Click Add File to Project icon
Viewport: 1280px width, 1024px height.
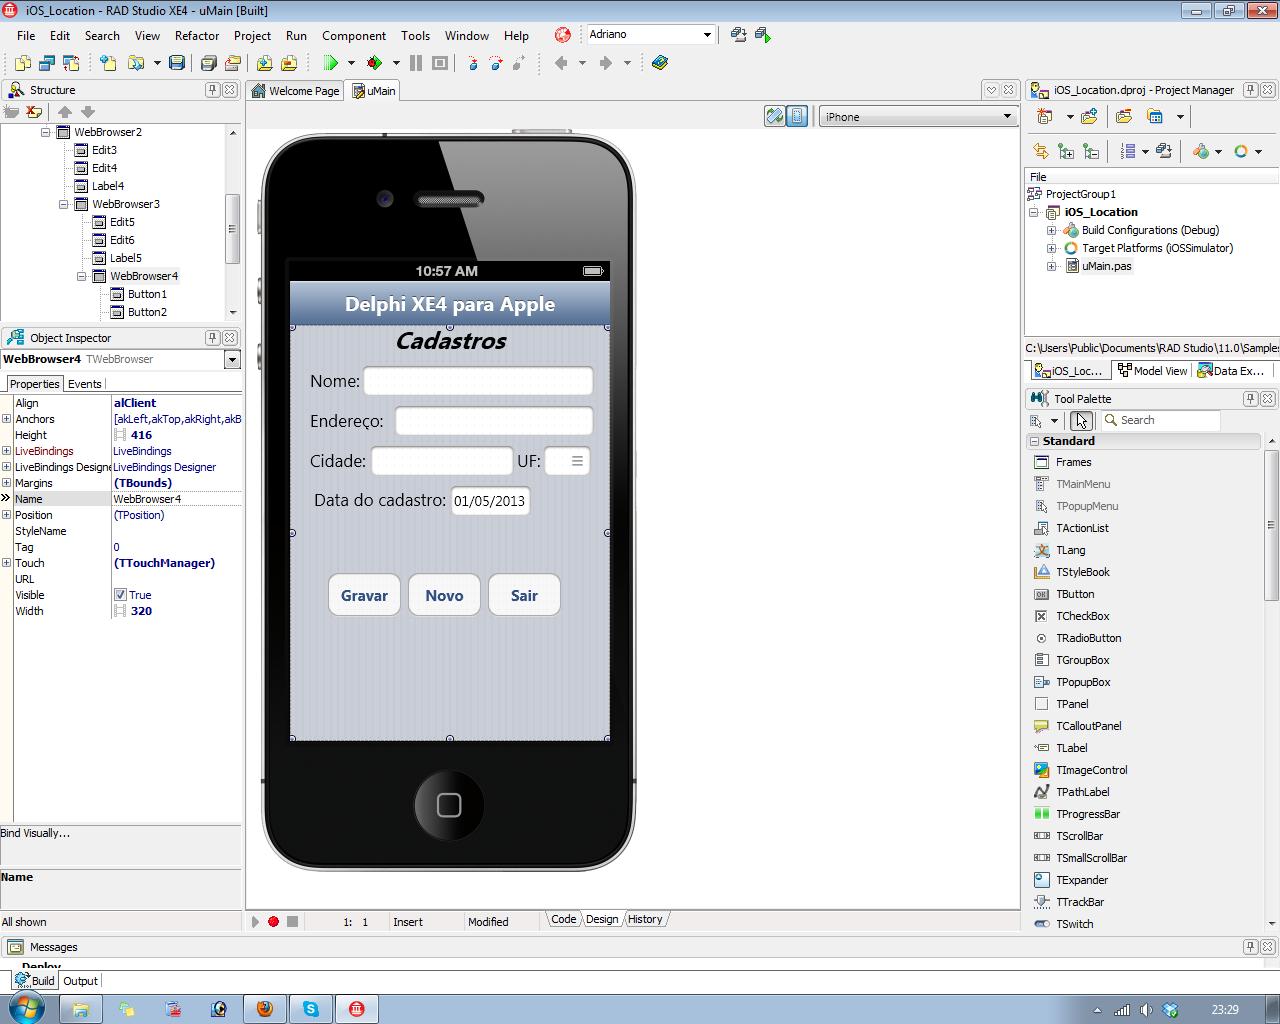264,63
